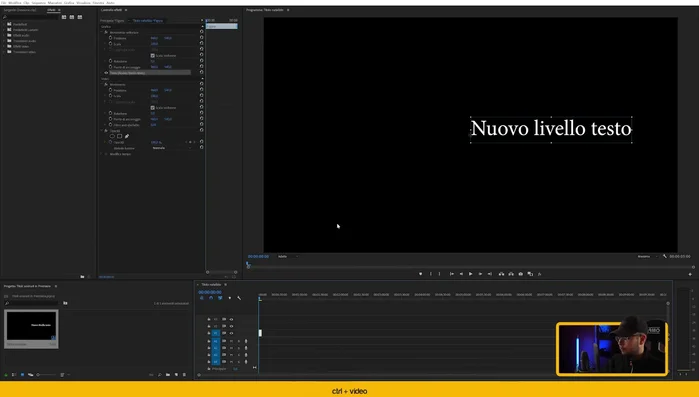Select the rectangle mask tool under Opacità
The height and width of the screenshot is (397, 699).
119,136
